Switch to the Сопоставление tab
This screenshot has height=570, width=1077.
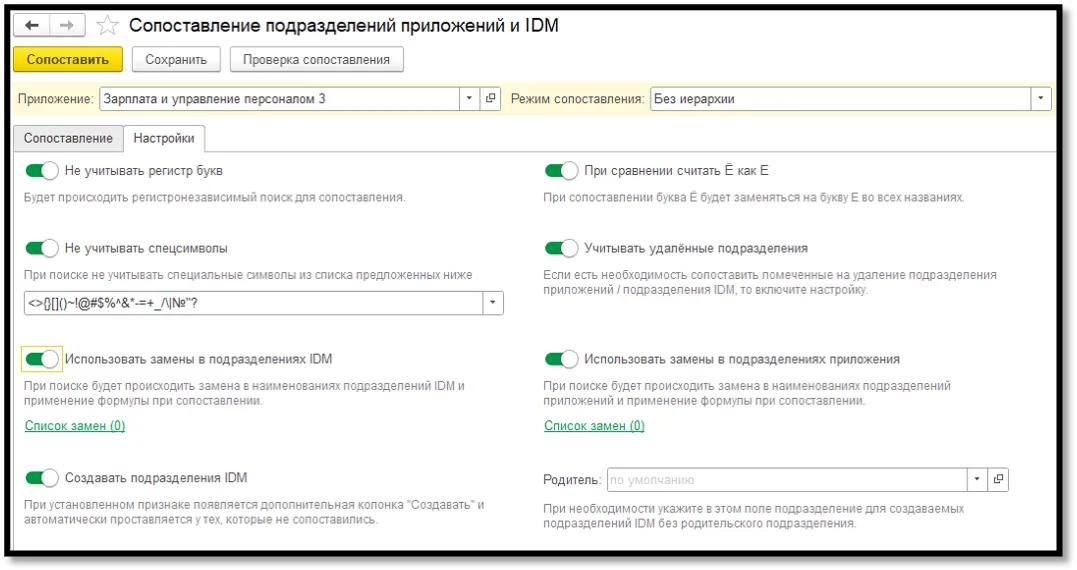tap(68, 138)
